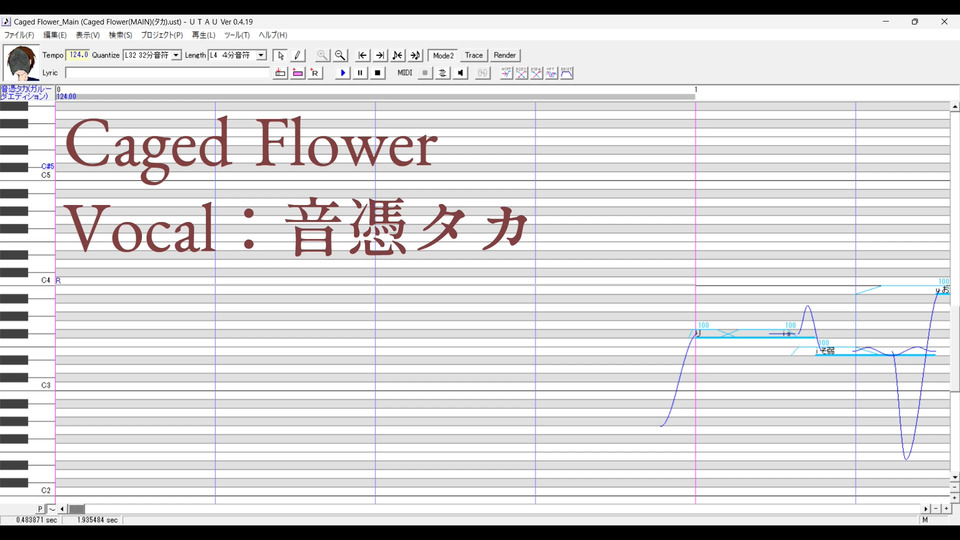Start playback with the blue play button

coord(342,73)
